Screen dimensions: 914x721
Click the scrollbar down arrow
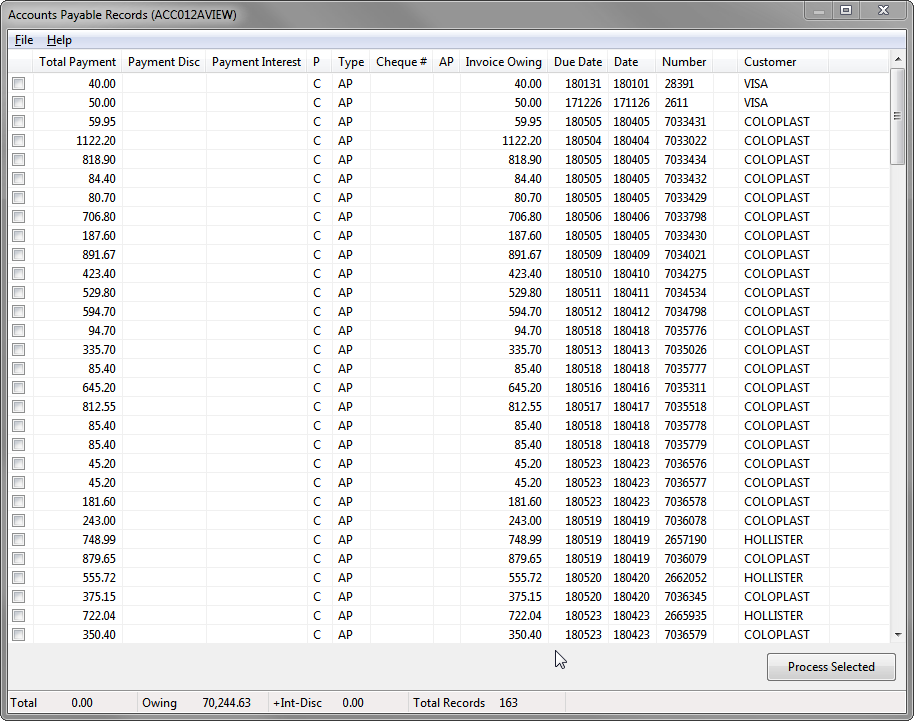(x=898, y=635)
